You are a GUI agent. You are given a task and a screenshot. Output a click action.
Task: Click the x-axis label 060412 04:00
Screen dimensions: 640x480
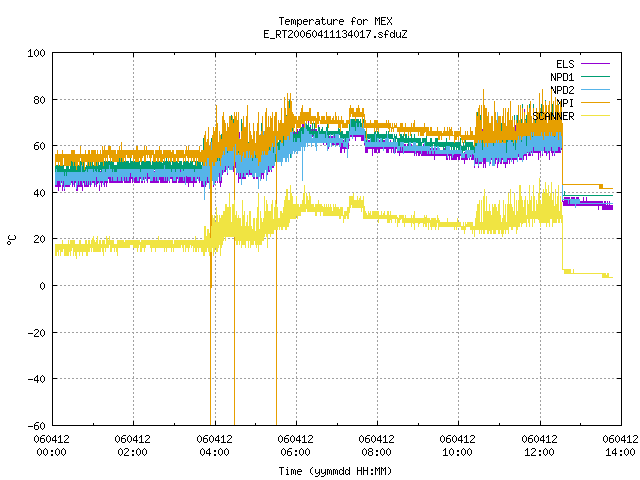(x=214, y=446)
